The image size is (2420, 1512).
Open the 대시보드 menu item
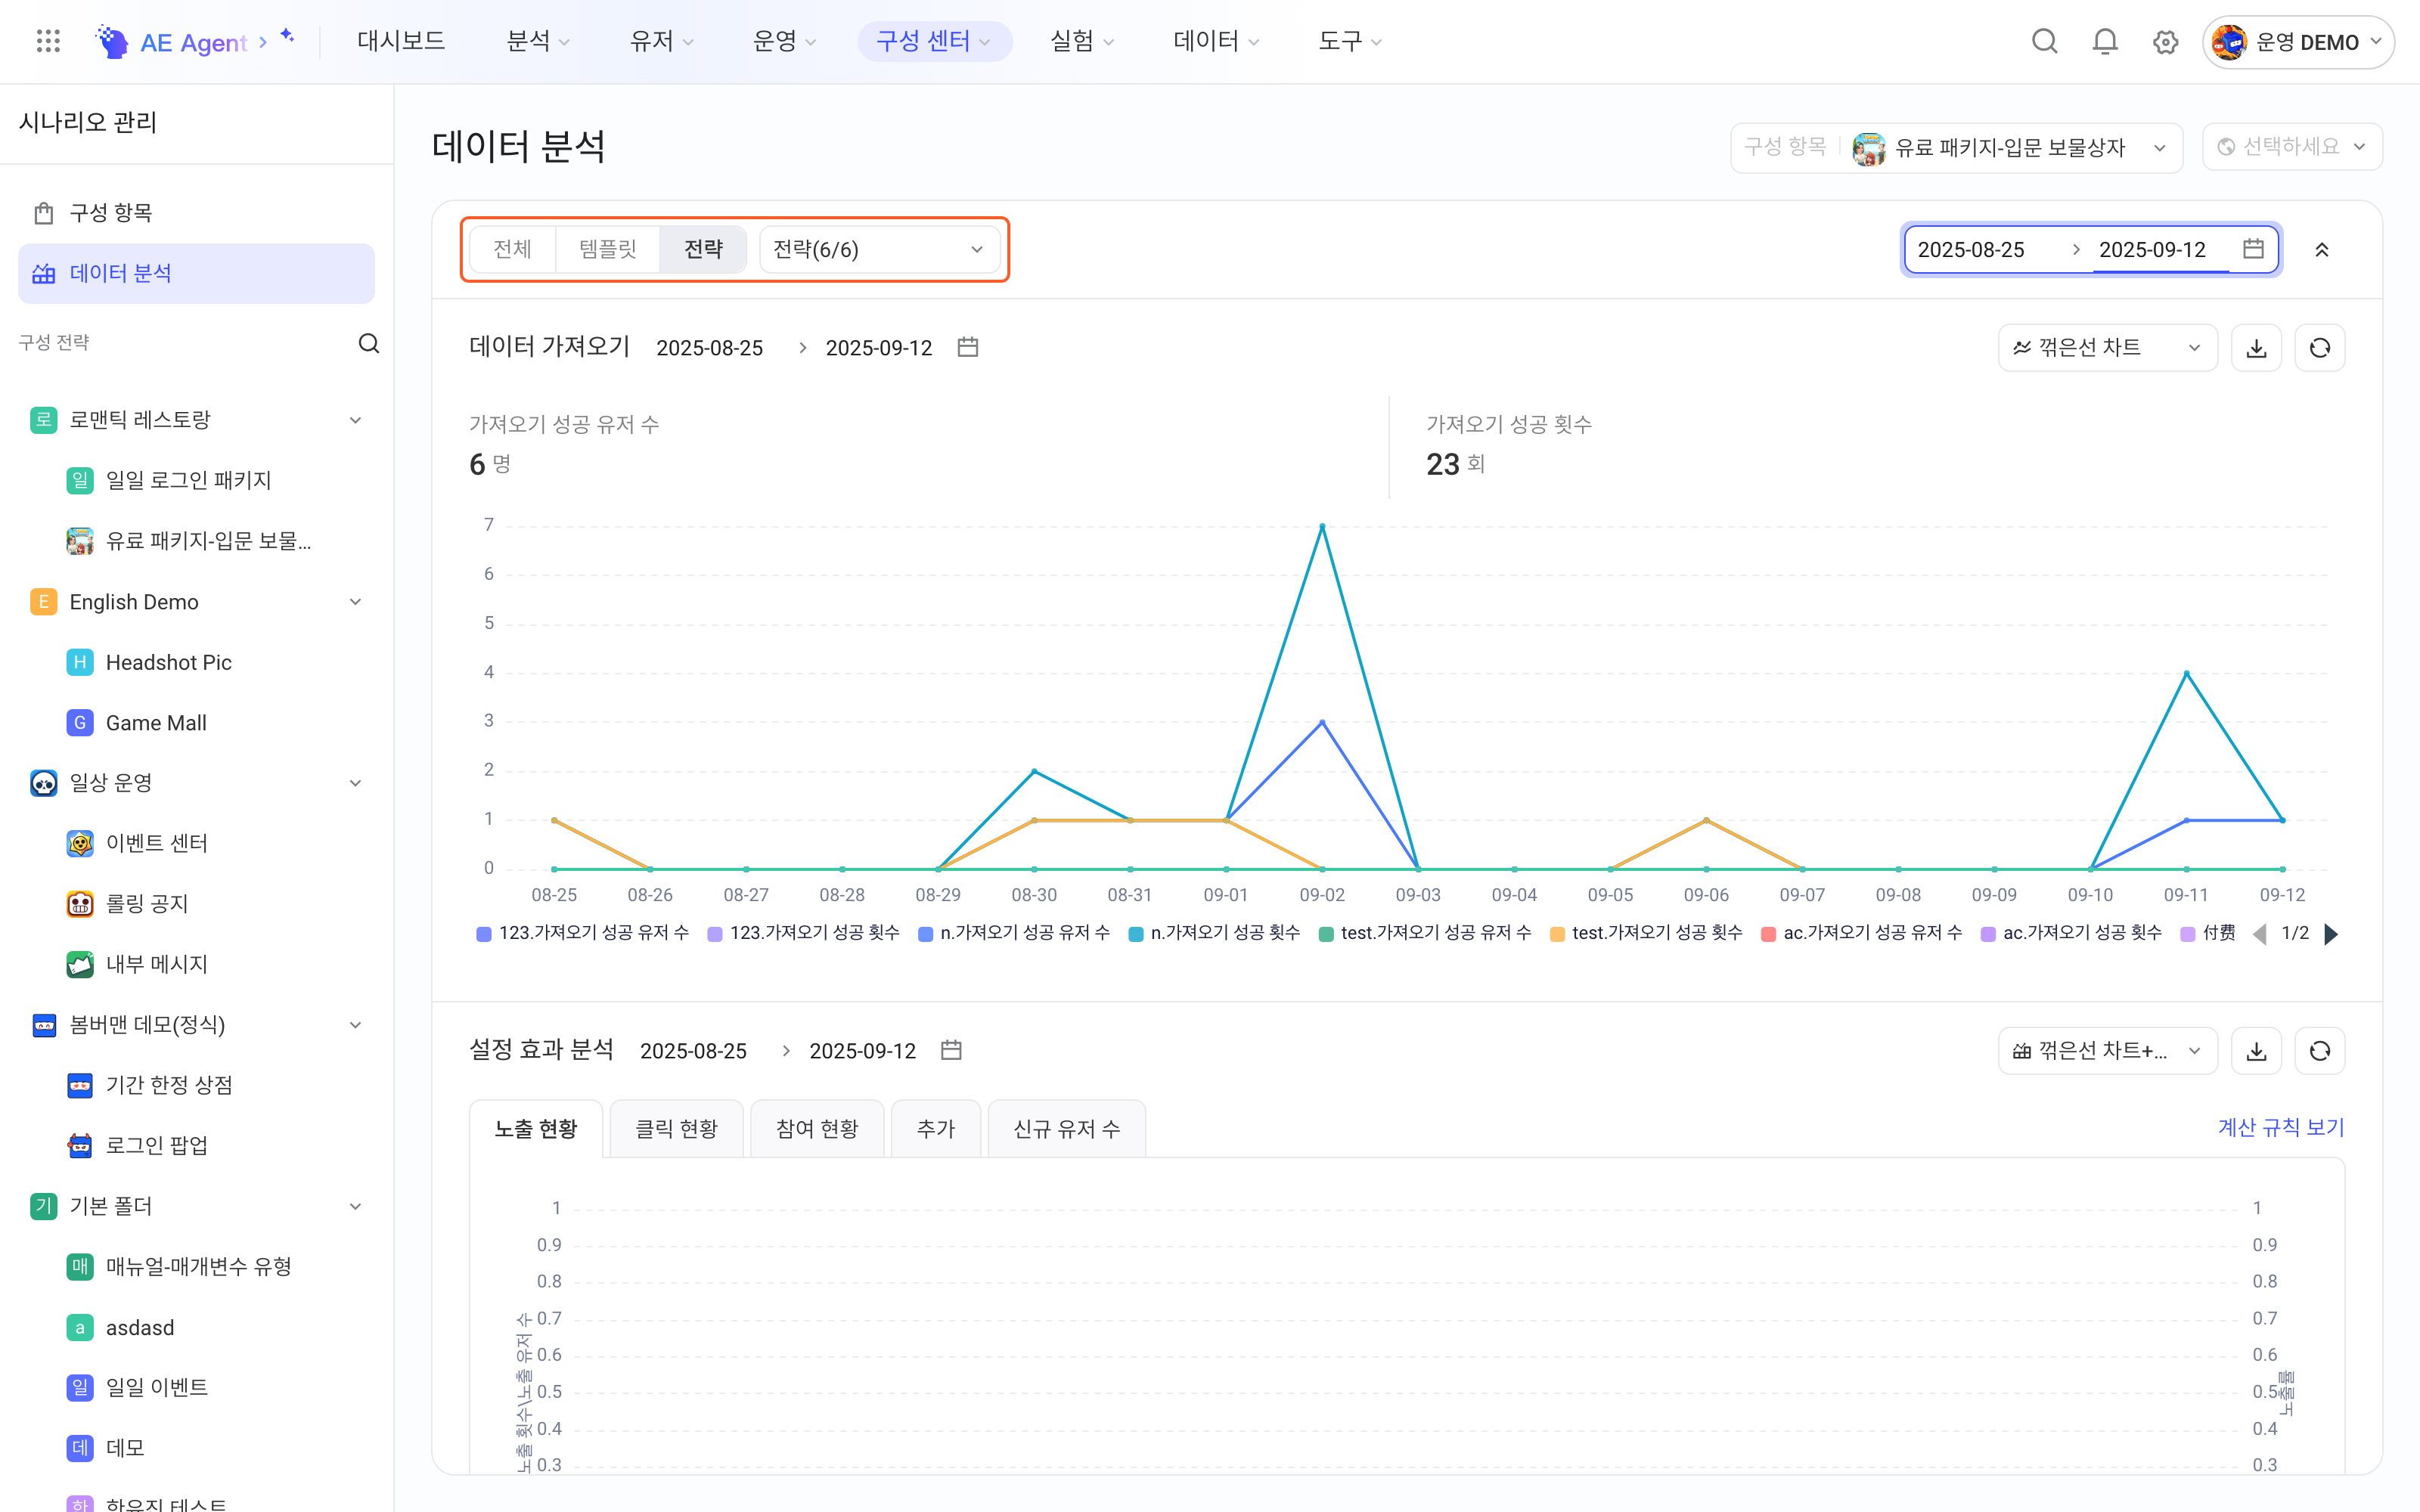[x=401, y=41]
